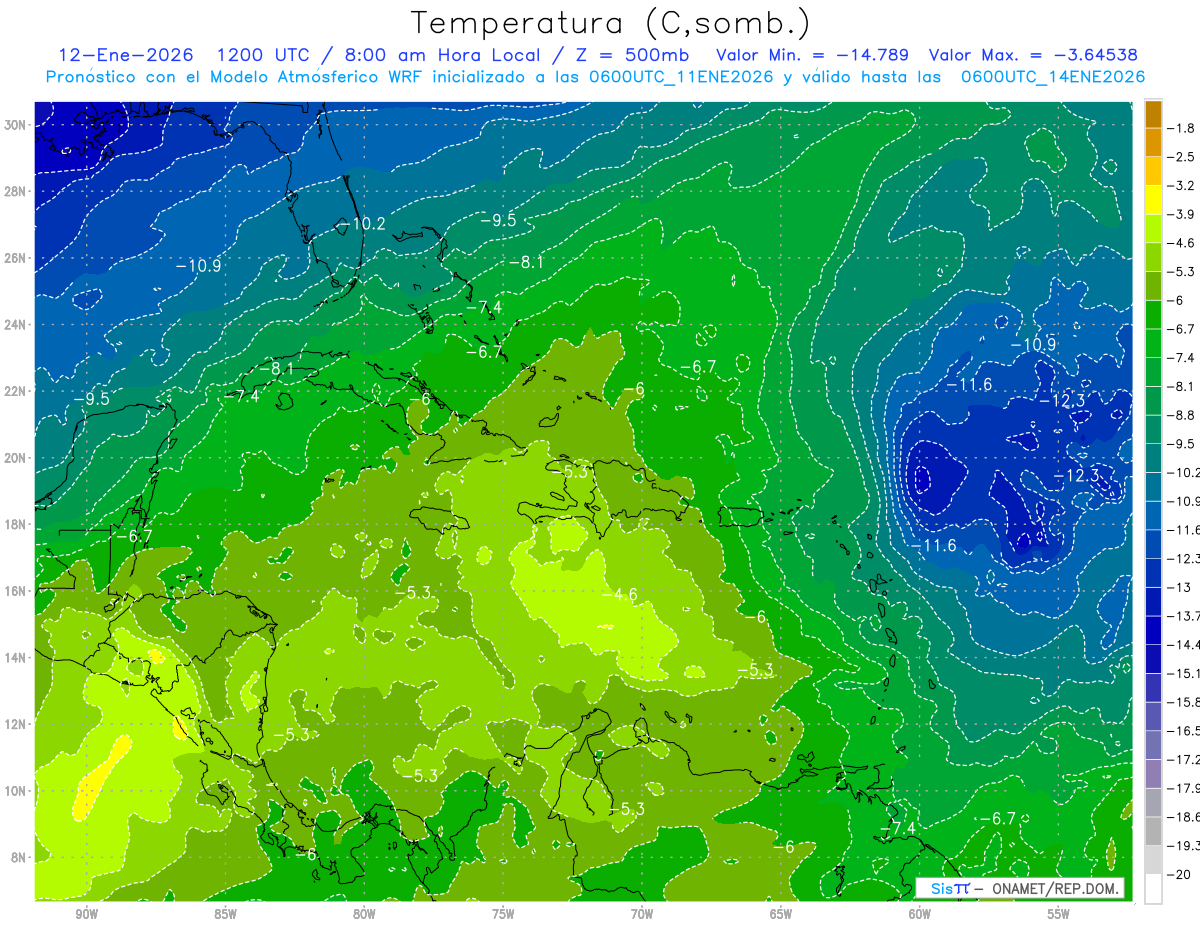Click the "-13" colorbar value
Viewport: 1200px width, 927px height.
[x=1178, y=587]
